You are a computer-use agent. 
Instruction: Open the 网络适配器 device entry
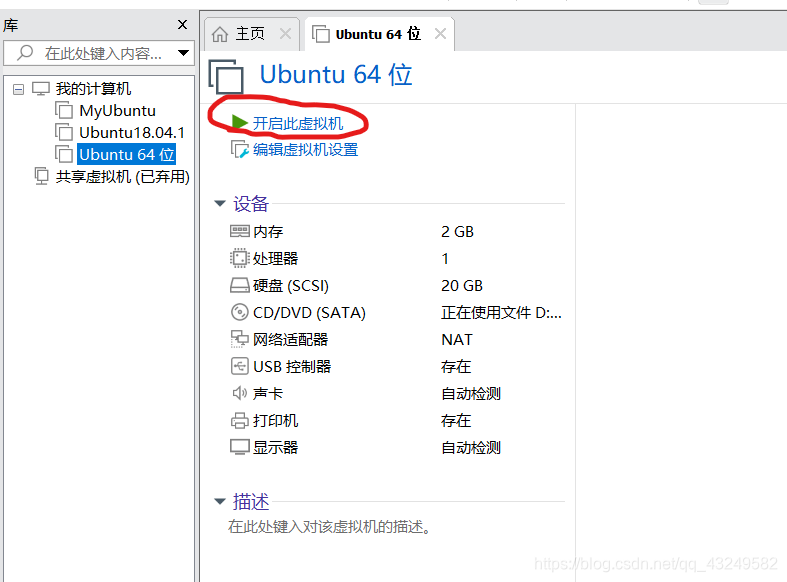291,340
